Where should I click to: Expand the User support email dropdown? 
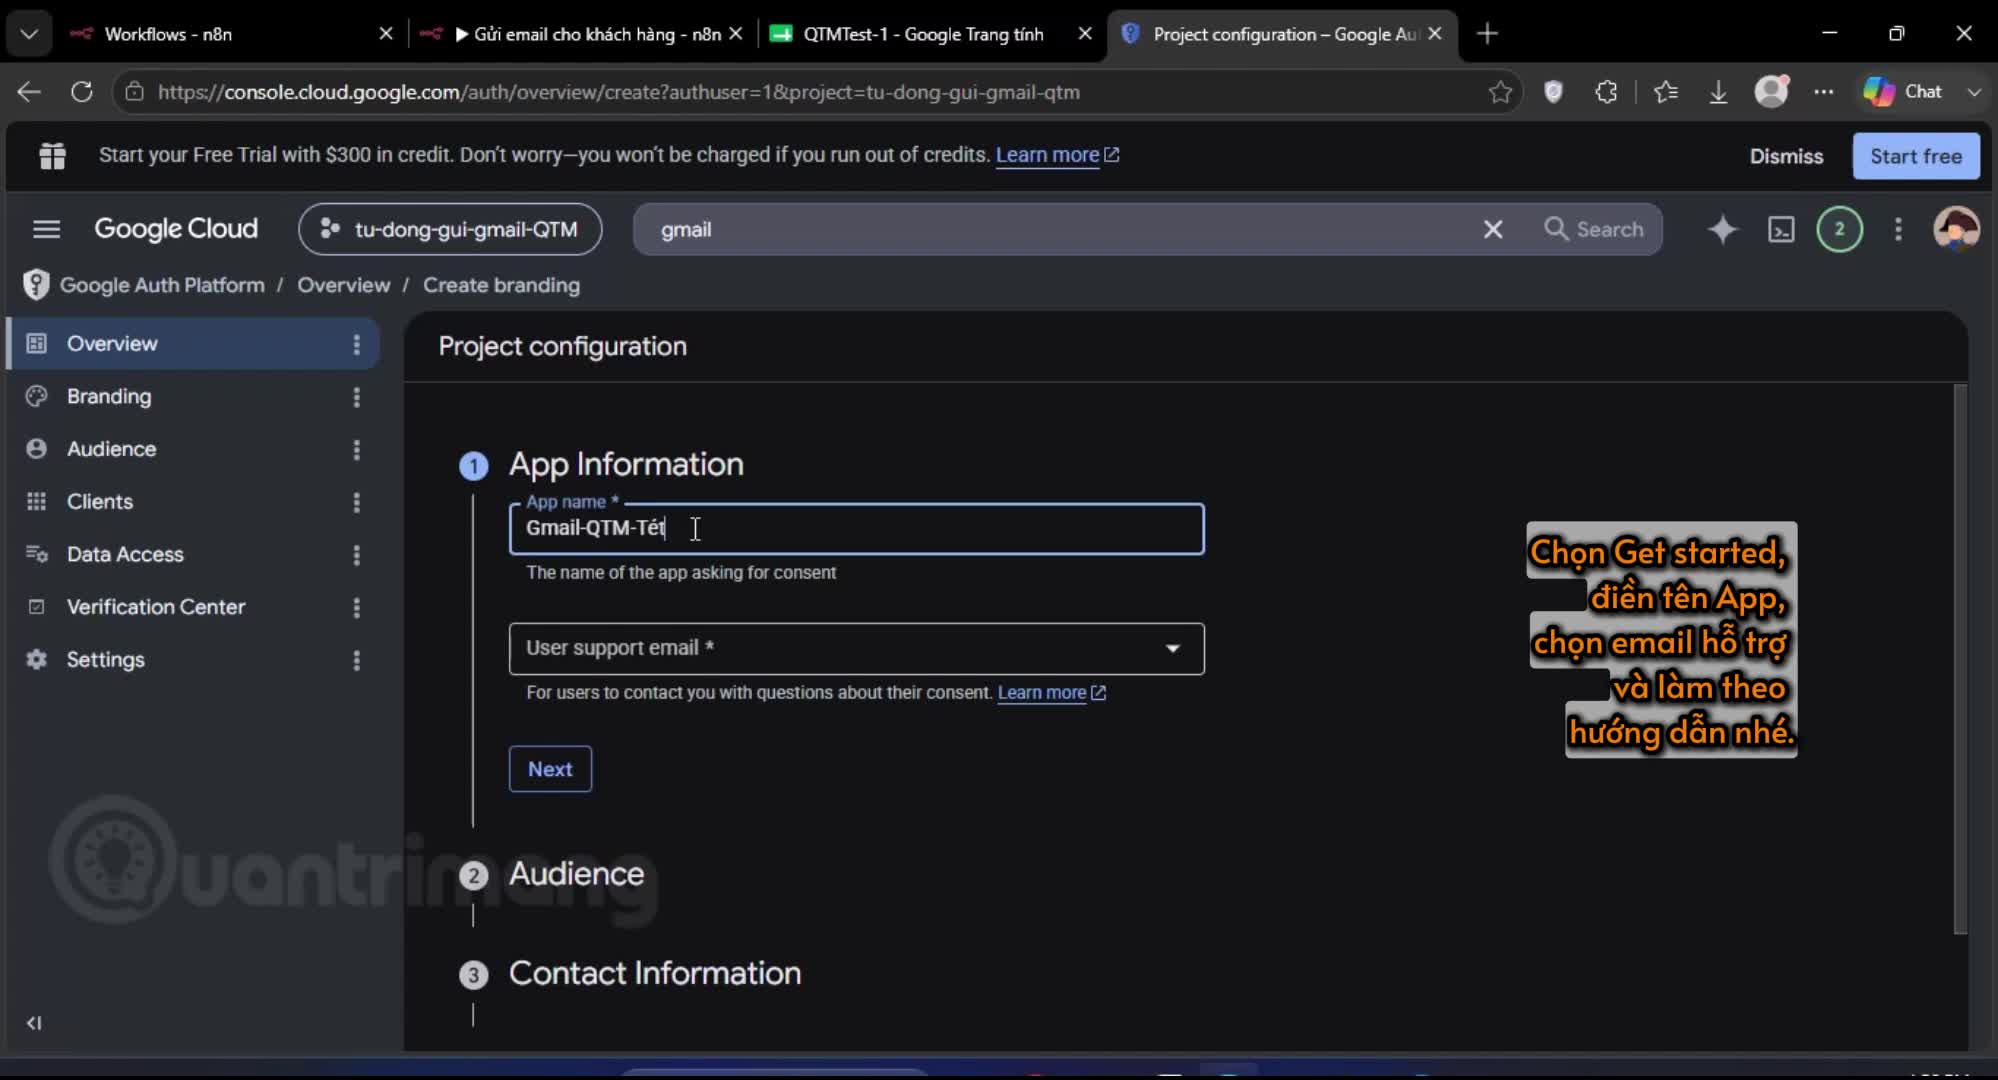[x=856, y=649]
